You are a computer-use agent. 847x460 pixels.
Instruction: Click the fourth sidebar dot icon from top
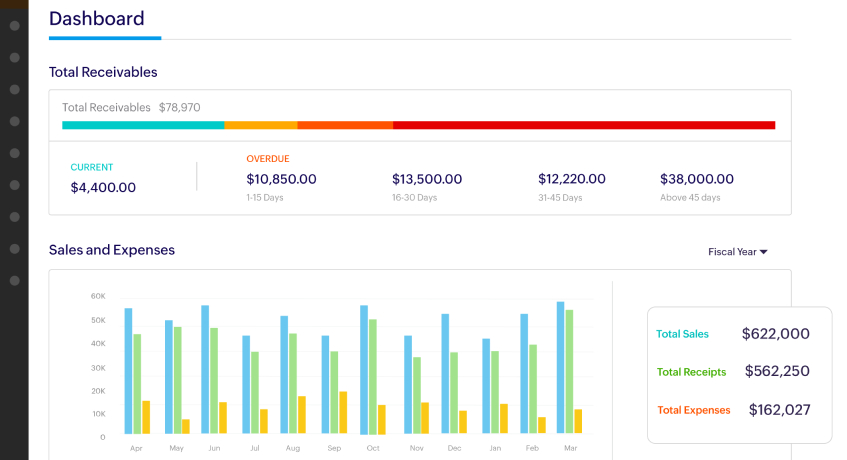click(x=14, y=121)
